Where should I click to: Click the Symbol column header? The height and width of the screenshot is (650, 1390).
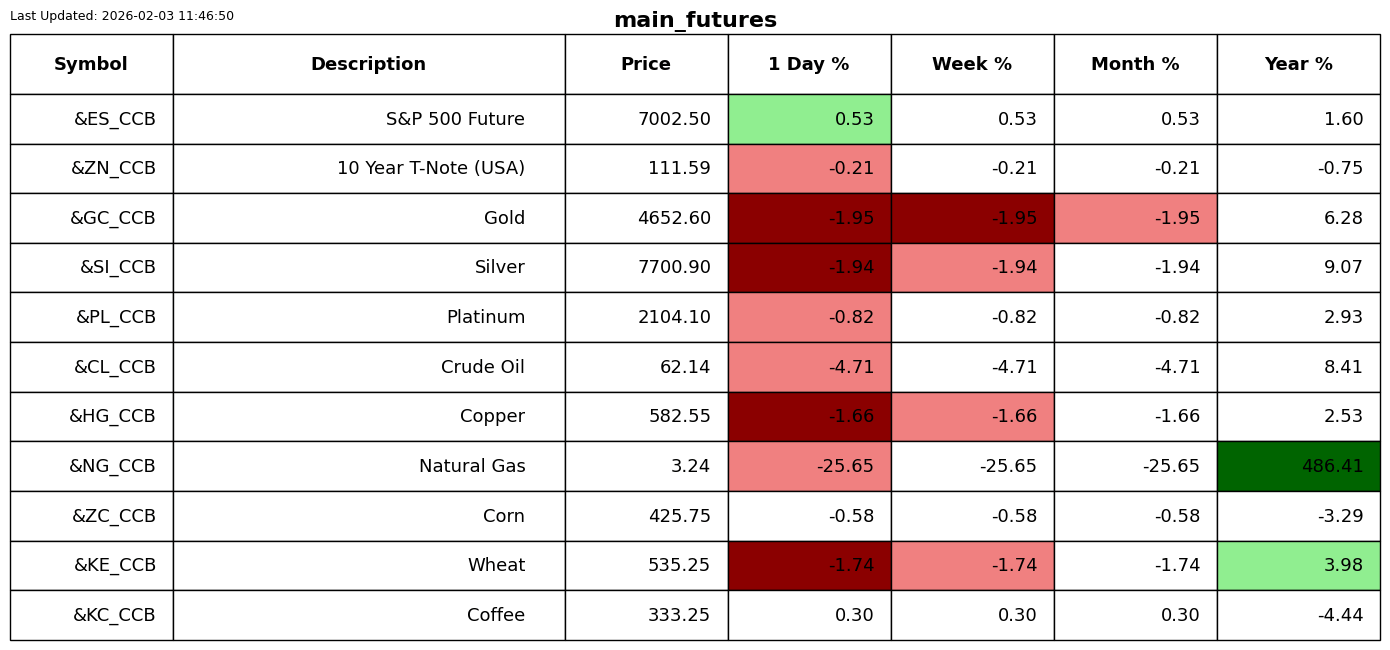click(x=91, y=64)
